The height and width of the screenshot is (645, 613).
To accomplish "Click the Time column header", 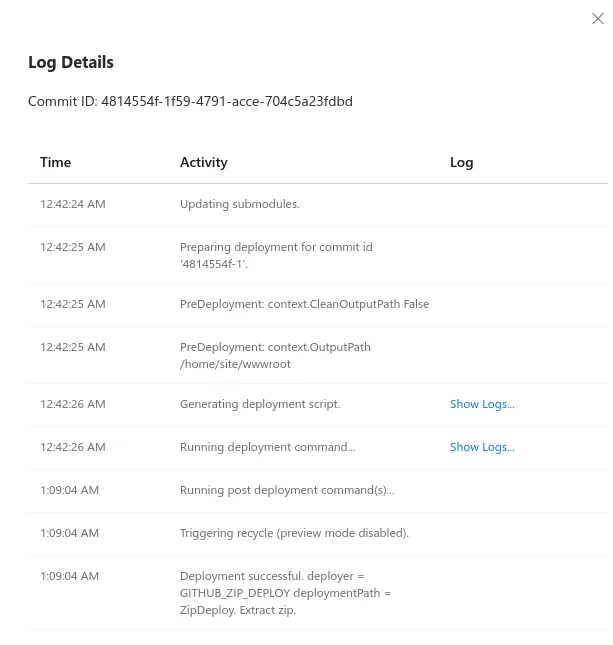I will [56, 162].
